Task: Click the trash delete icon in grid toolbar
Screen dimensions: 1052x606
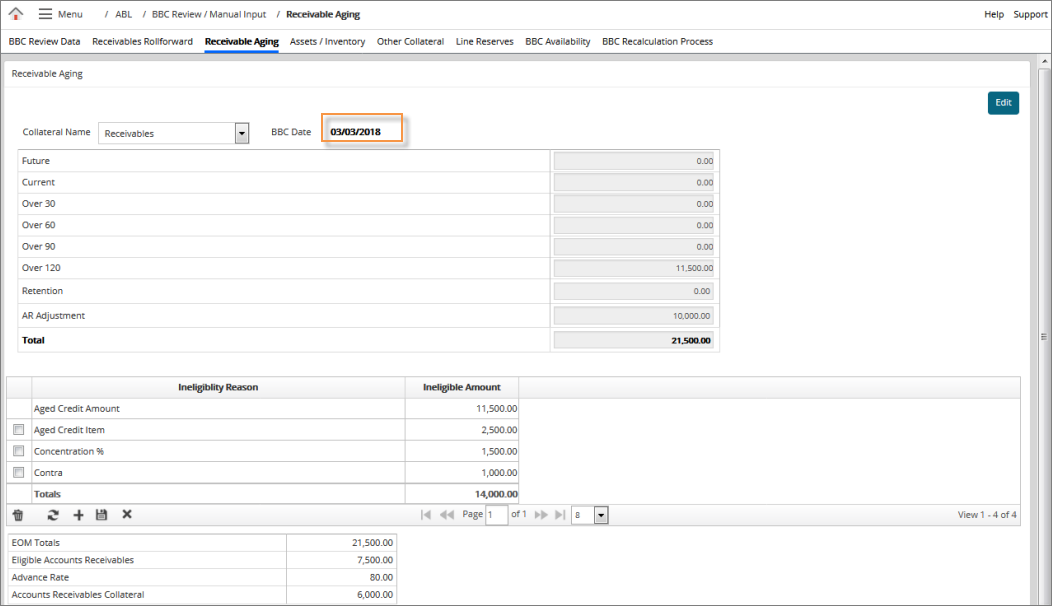Action: point(17,515)
